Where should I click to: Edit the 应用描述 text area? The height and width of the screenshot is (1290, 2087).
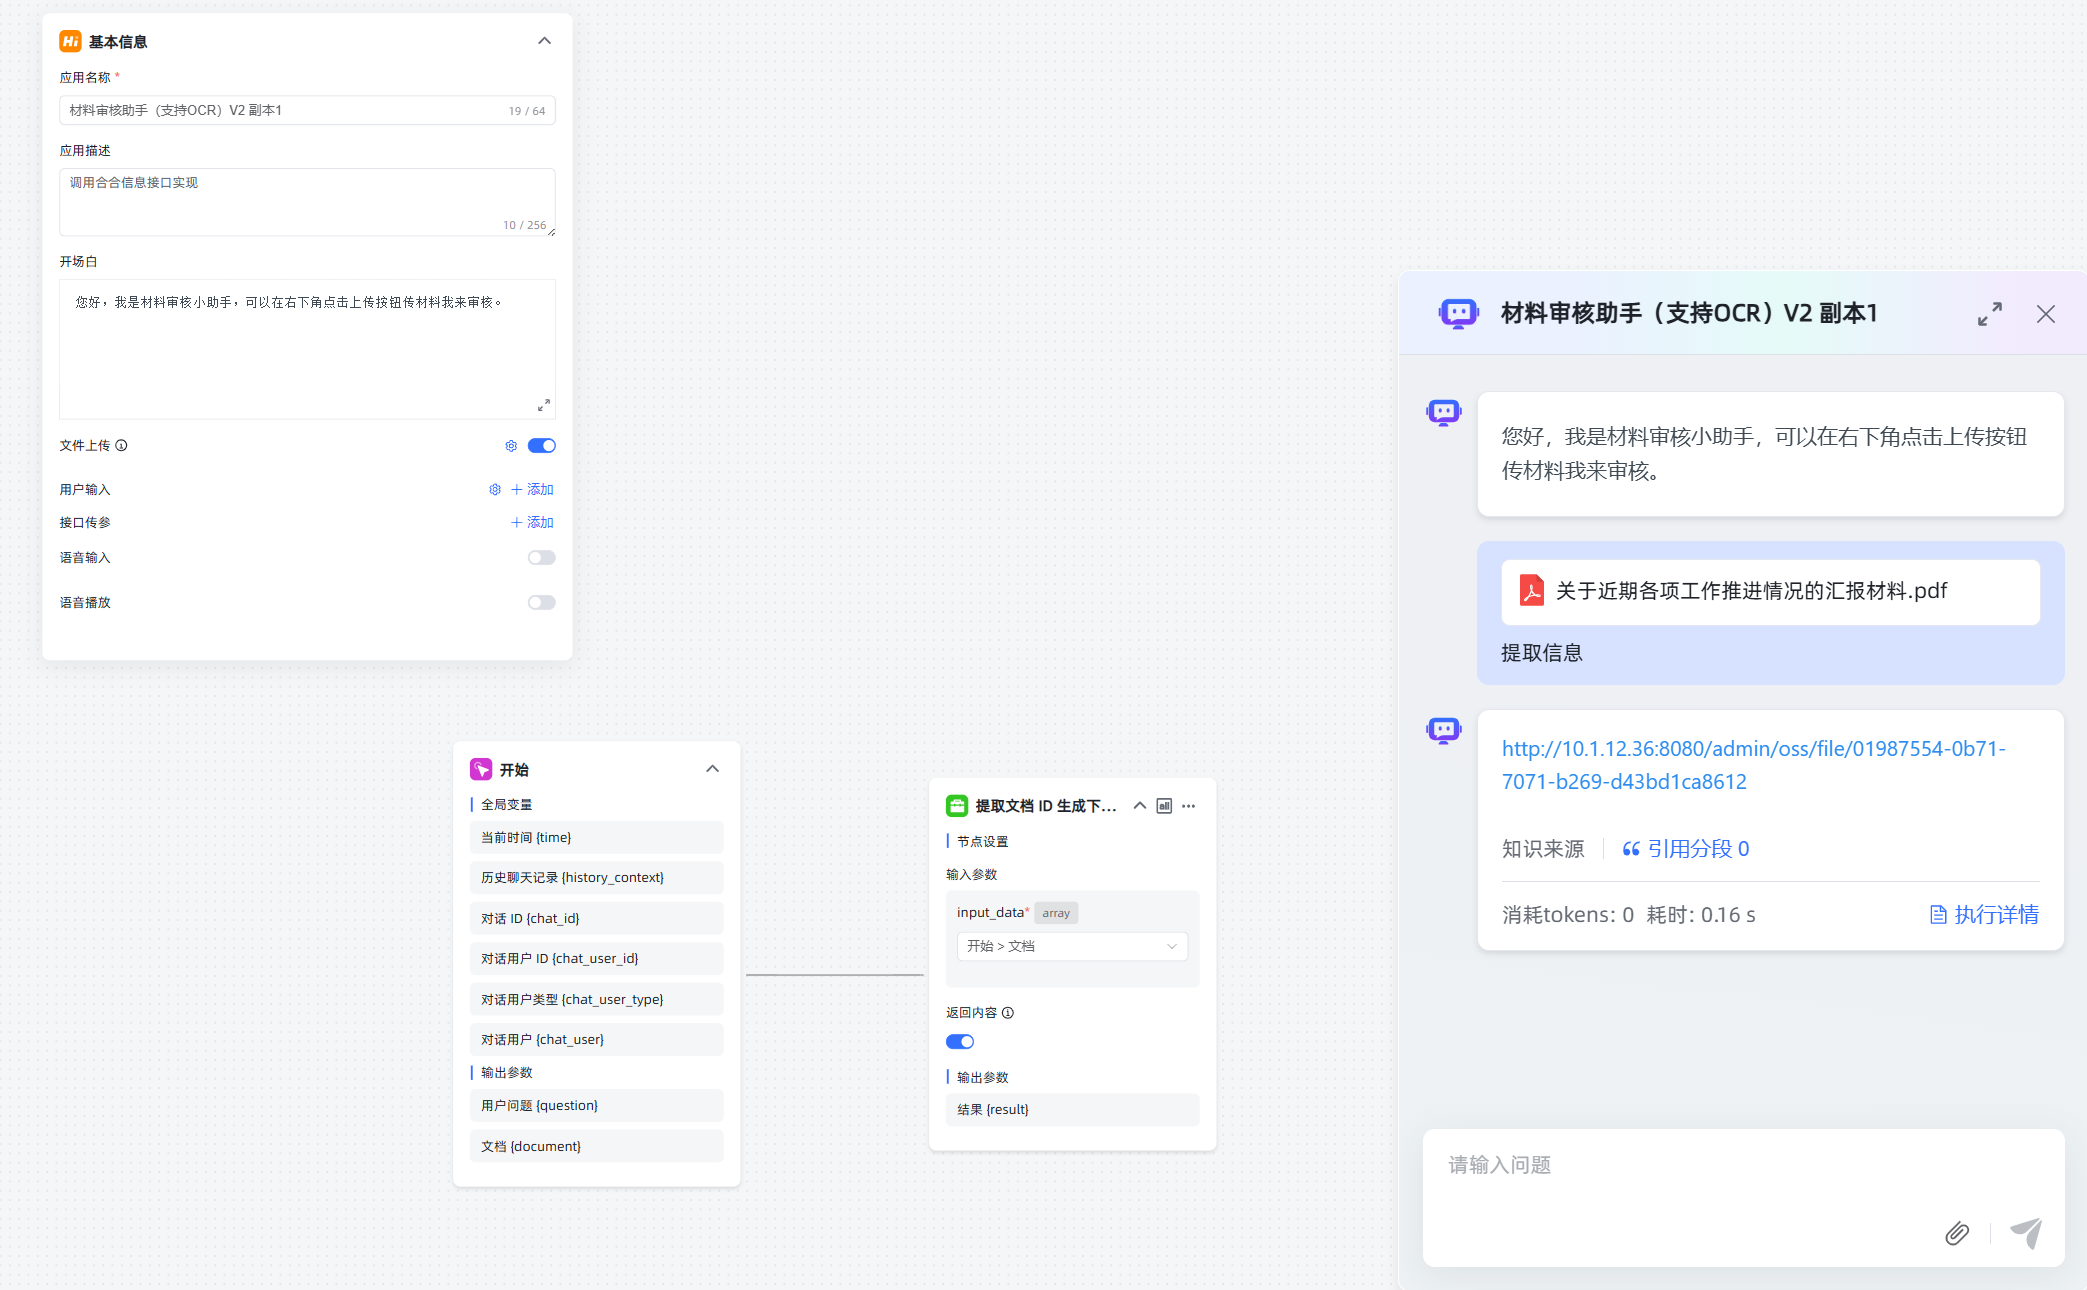pos(307,202)
